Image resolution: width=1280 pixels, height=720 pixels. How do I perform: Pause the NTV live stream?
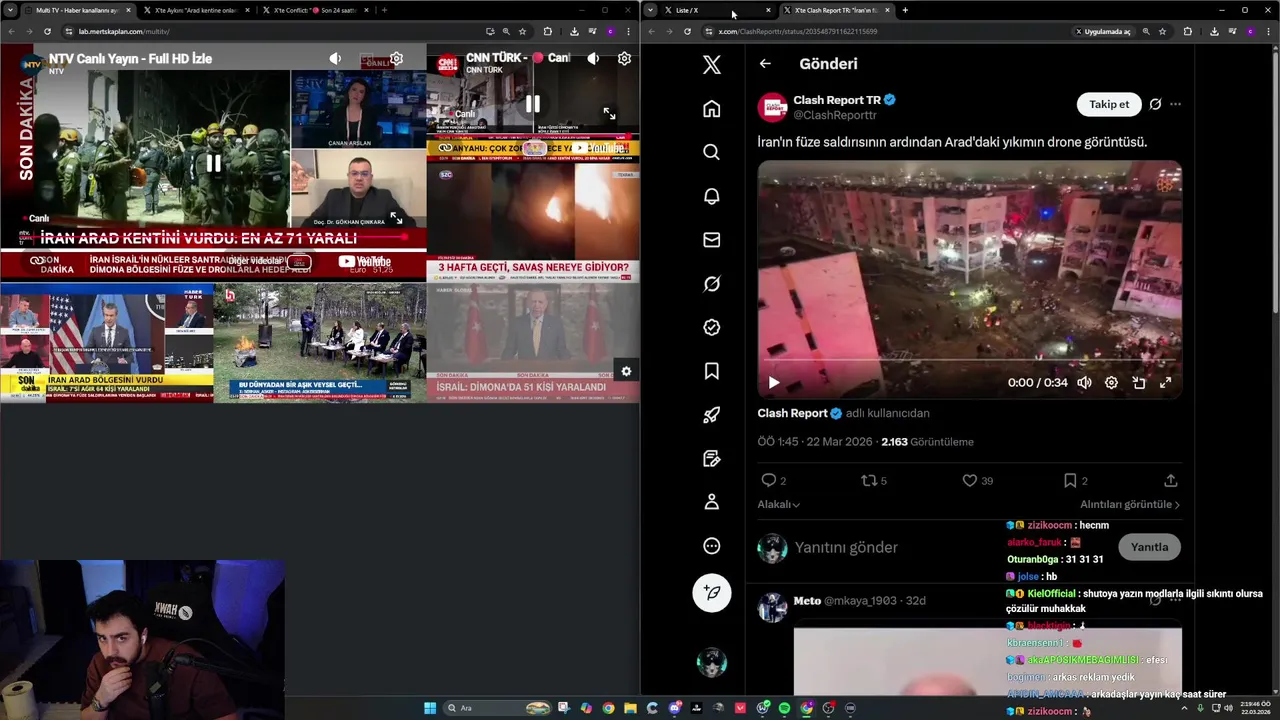[x=213, y=163]
